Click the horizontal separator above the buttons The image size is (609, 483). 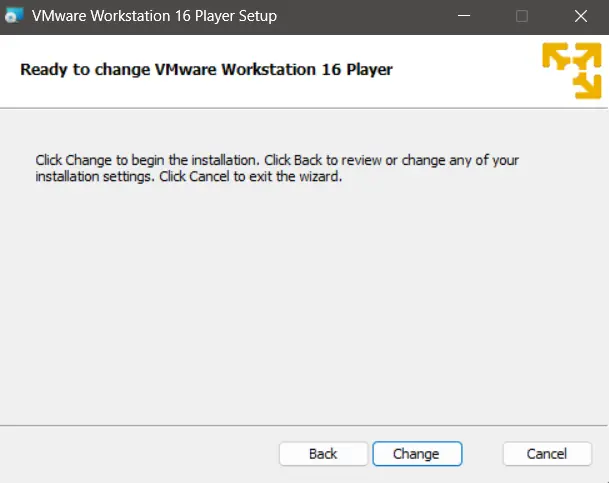point(300,425)
